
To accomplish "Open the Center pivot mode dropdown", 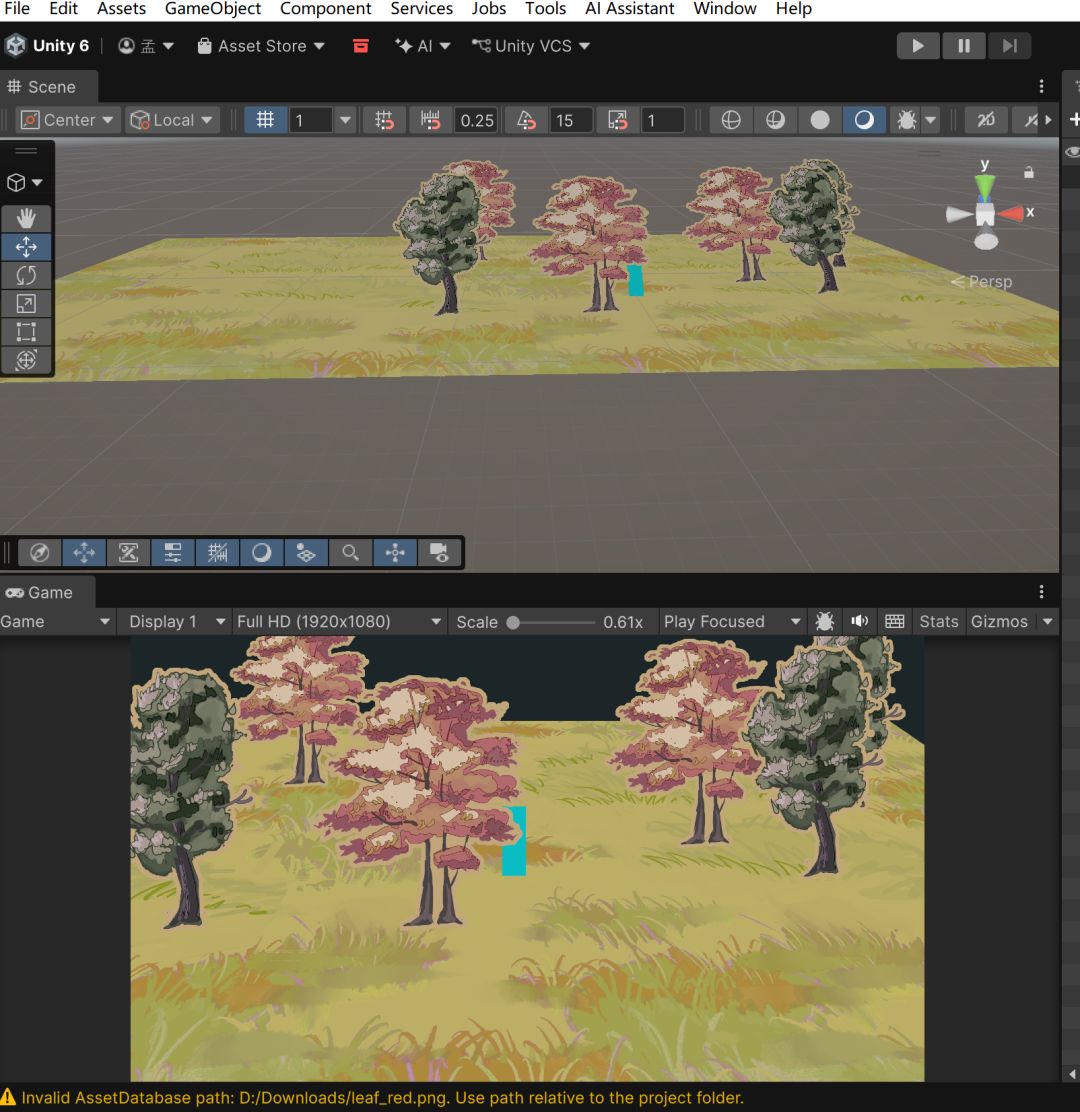I will pos(67,120).
